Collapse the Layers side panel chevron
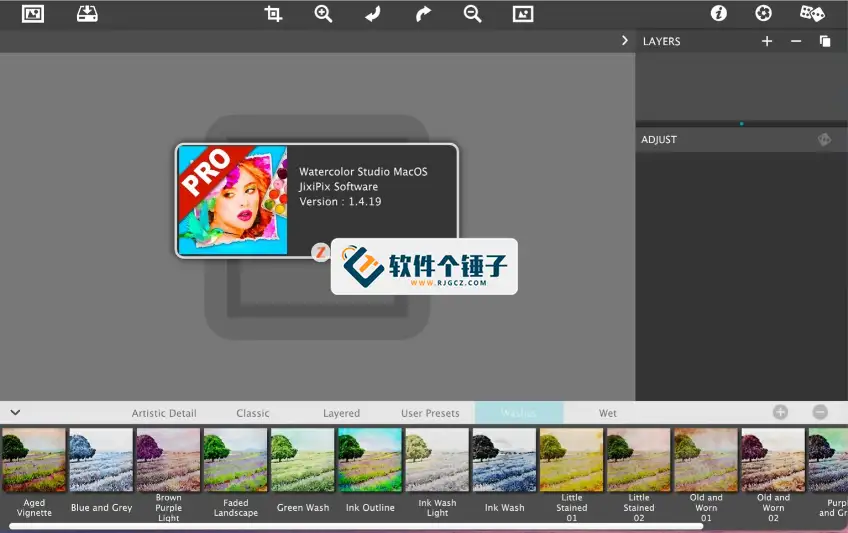 pyautogui.click(x=625, y=41)
